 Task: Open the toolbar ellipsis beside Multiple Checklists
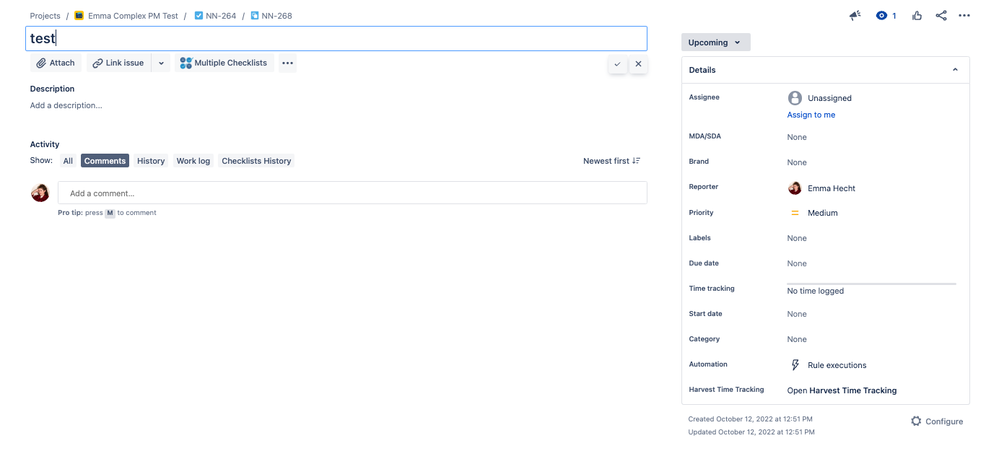click(287, 63)
